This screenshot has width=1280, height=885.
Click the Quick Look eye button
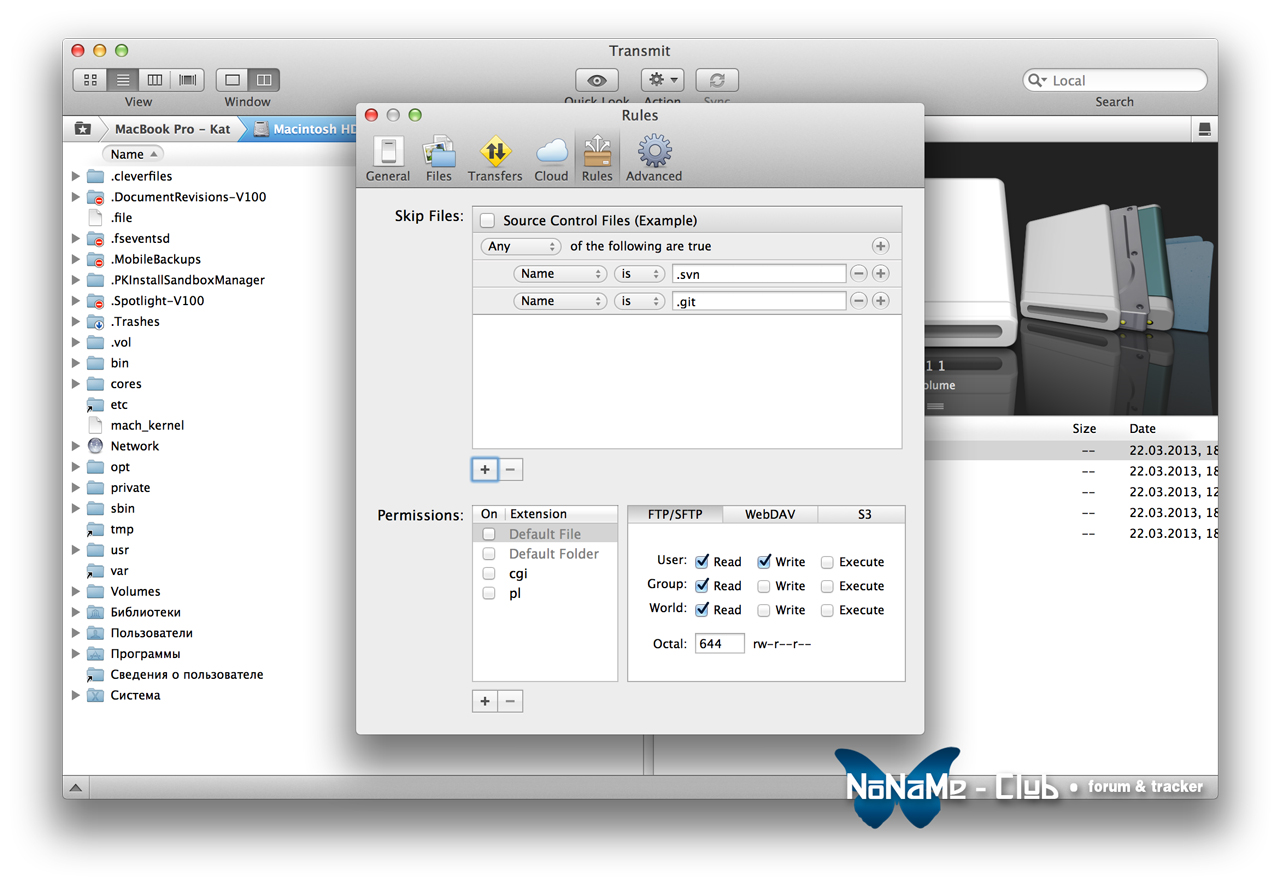(x=597, y=80)
